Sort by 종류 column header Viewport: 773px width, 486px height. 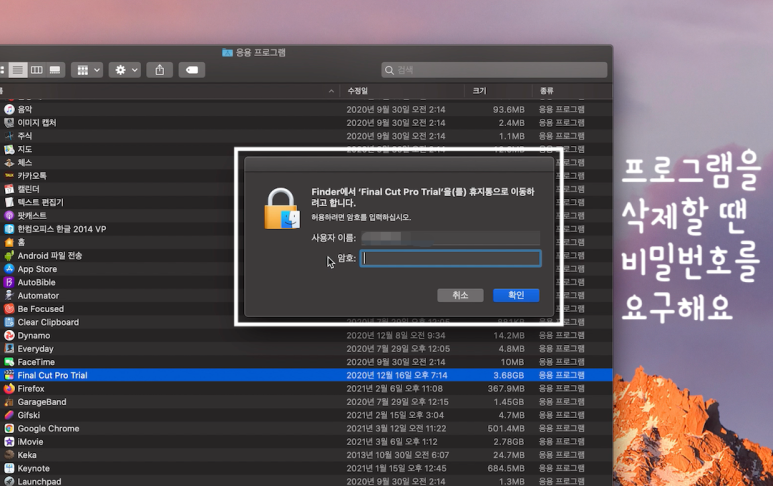tap(546, 91)
